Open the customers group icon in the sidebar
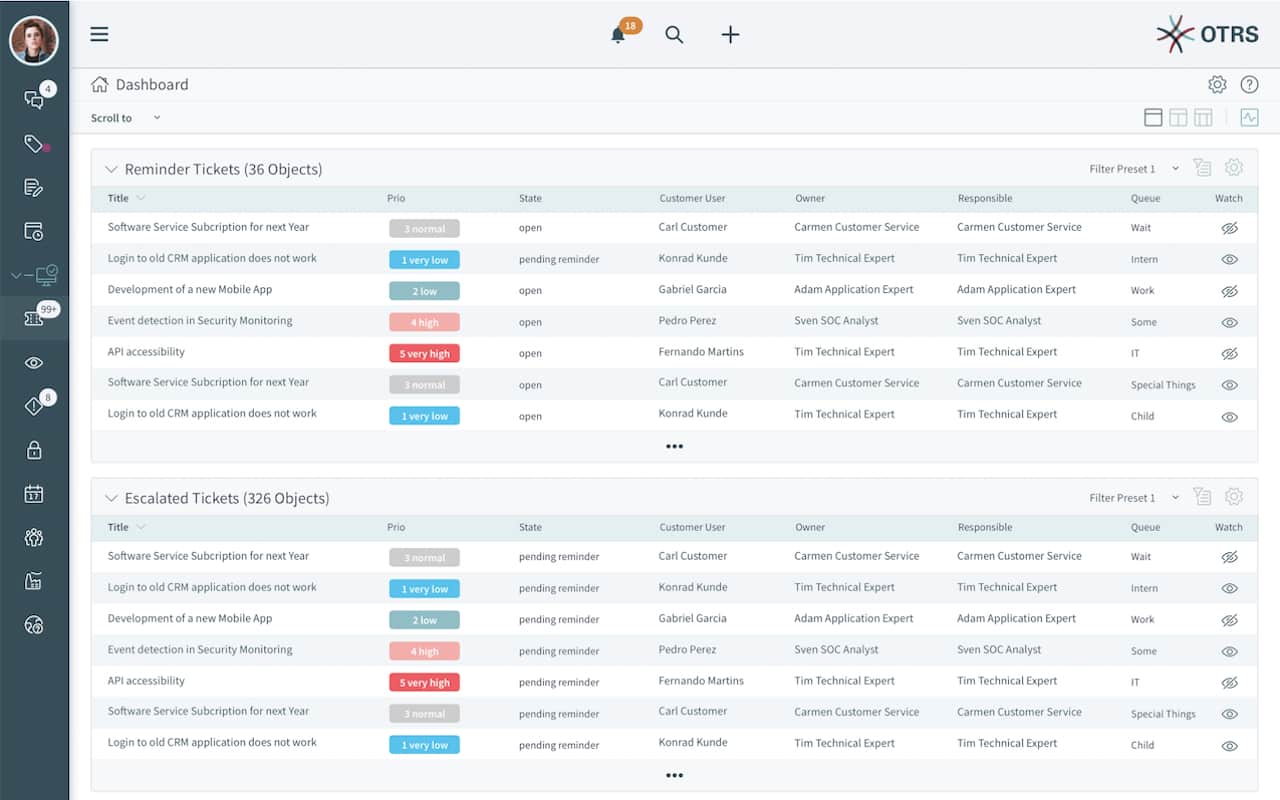Image resolution: width=1280 pixels, height=800 pixels. [x=33, y=537]
